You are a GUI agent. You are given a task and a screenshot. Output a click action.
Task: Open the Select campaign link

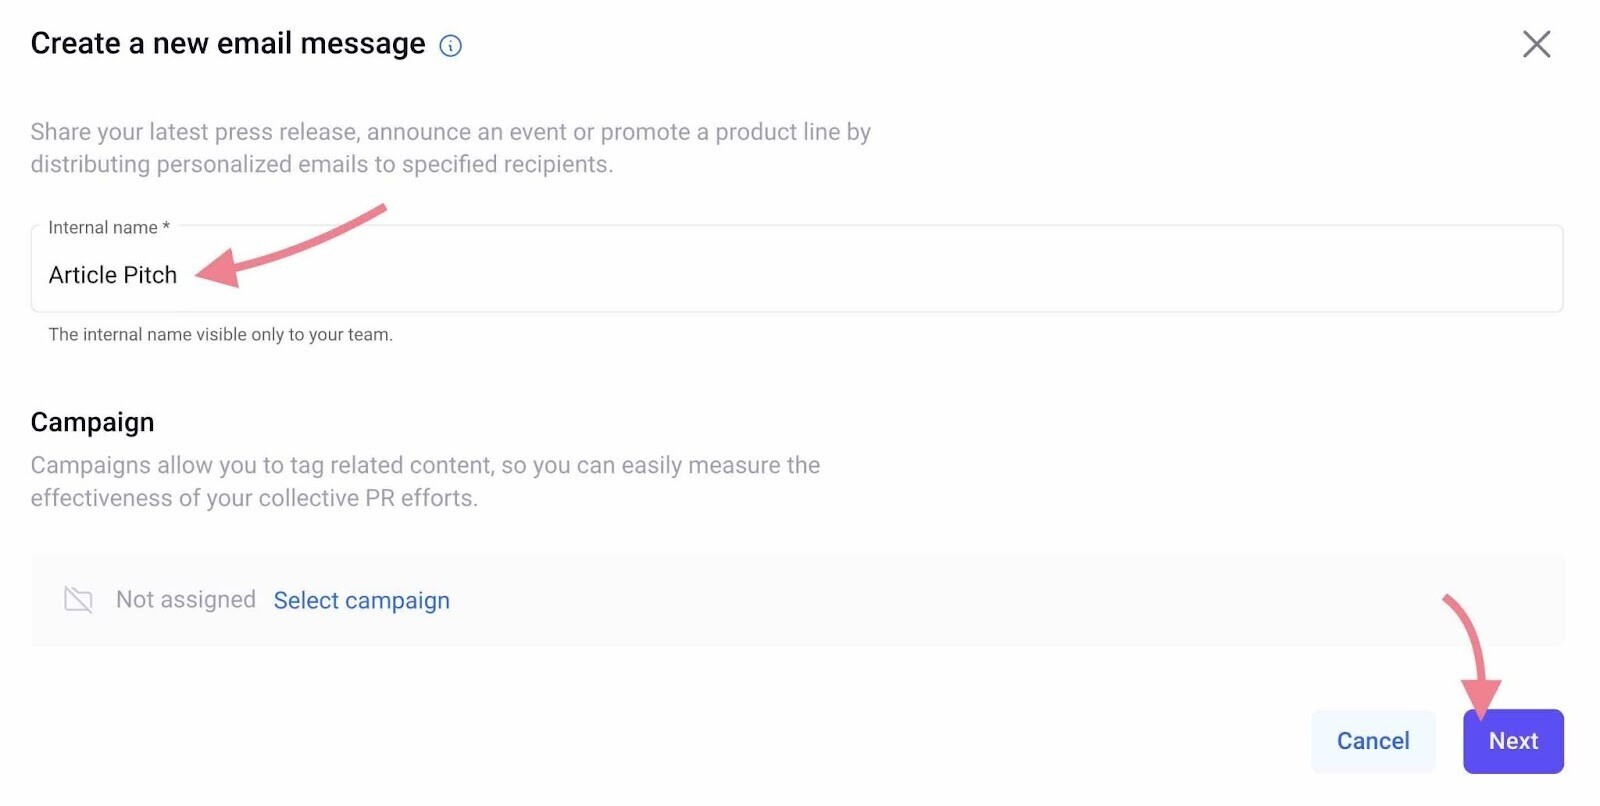click(361, 600)
